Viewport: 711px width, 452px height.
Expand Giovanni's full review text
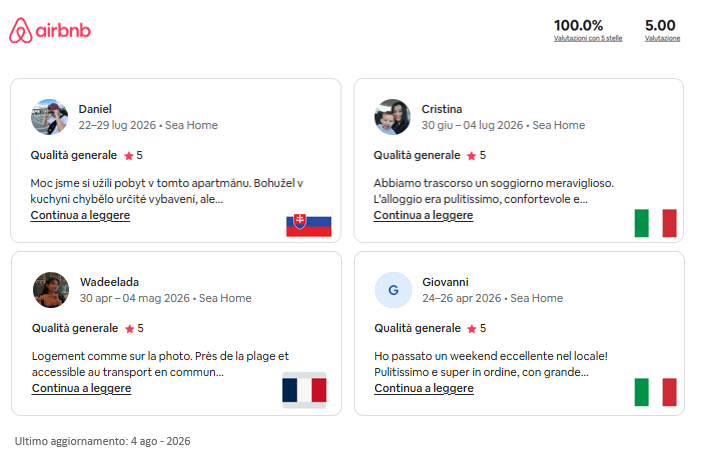pos(424,389)
